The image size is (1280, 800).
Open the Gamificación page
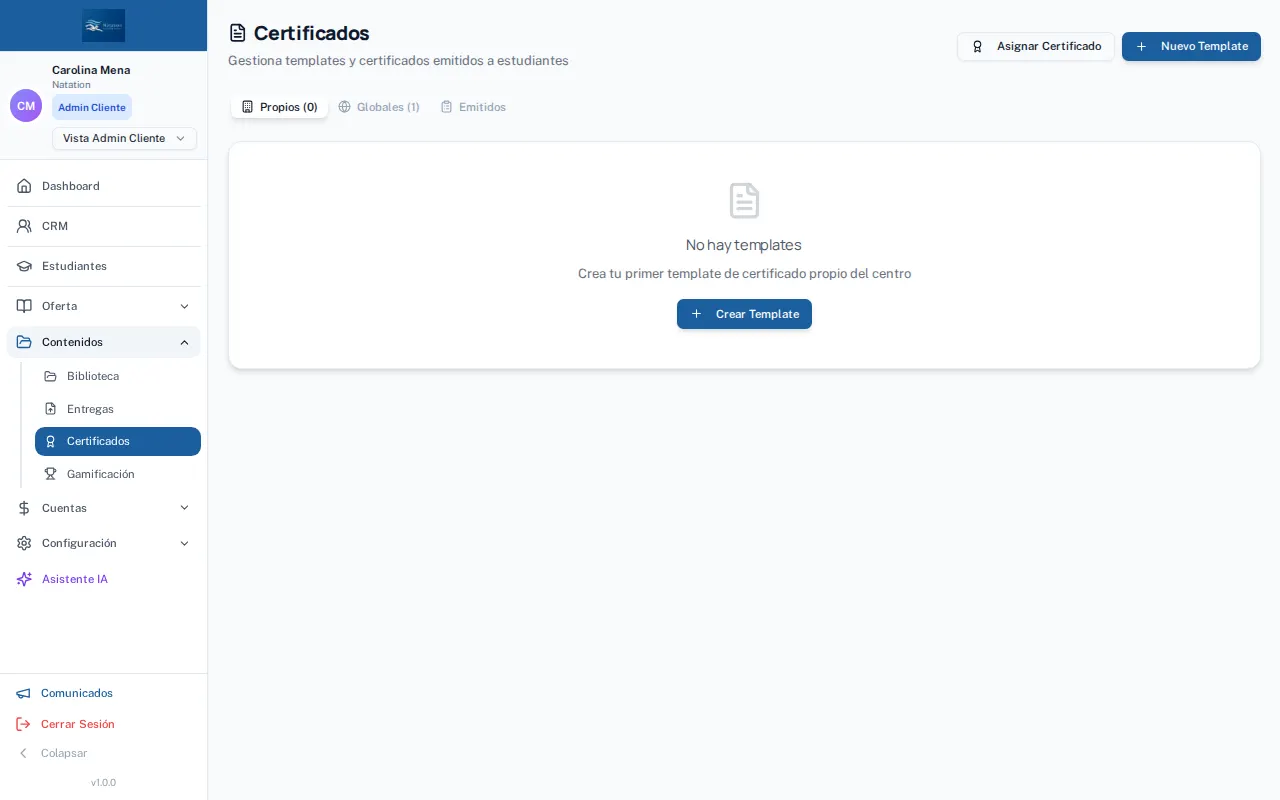tap(118, 474)
